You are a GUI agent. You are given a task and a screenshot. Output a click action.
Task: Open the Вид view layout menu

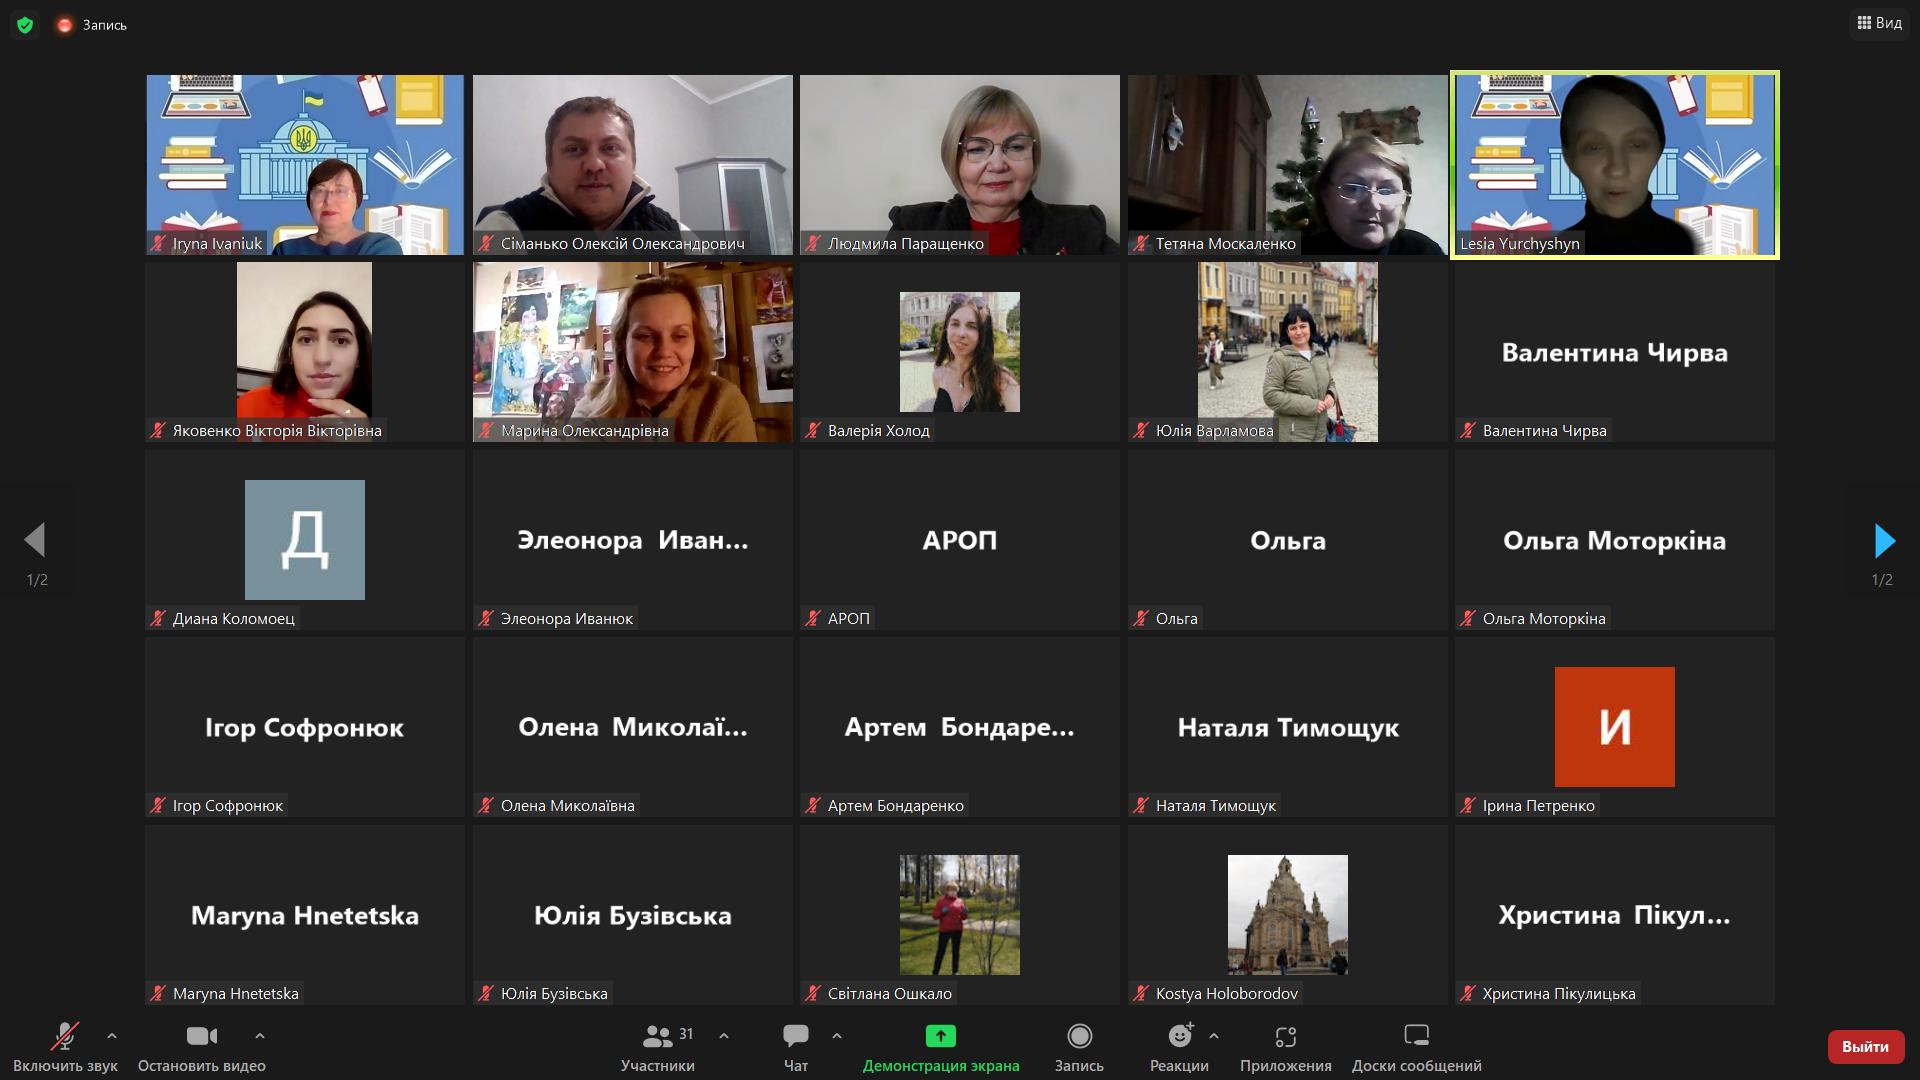point(1879,23)
